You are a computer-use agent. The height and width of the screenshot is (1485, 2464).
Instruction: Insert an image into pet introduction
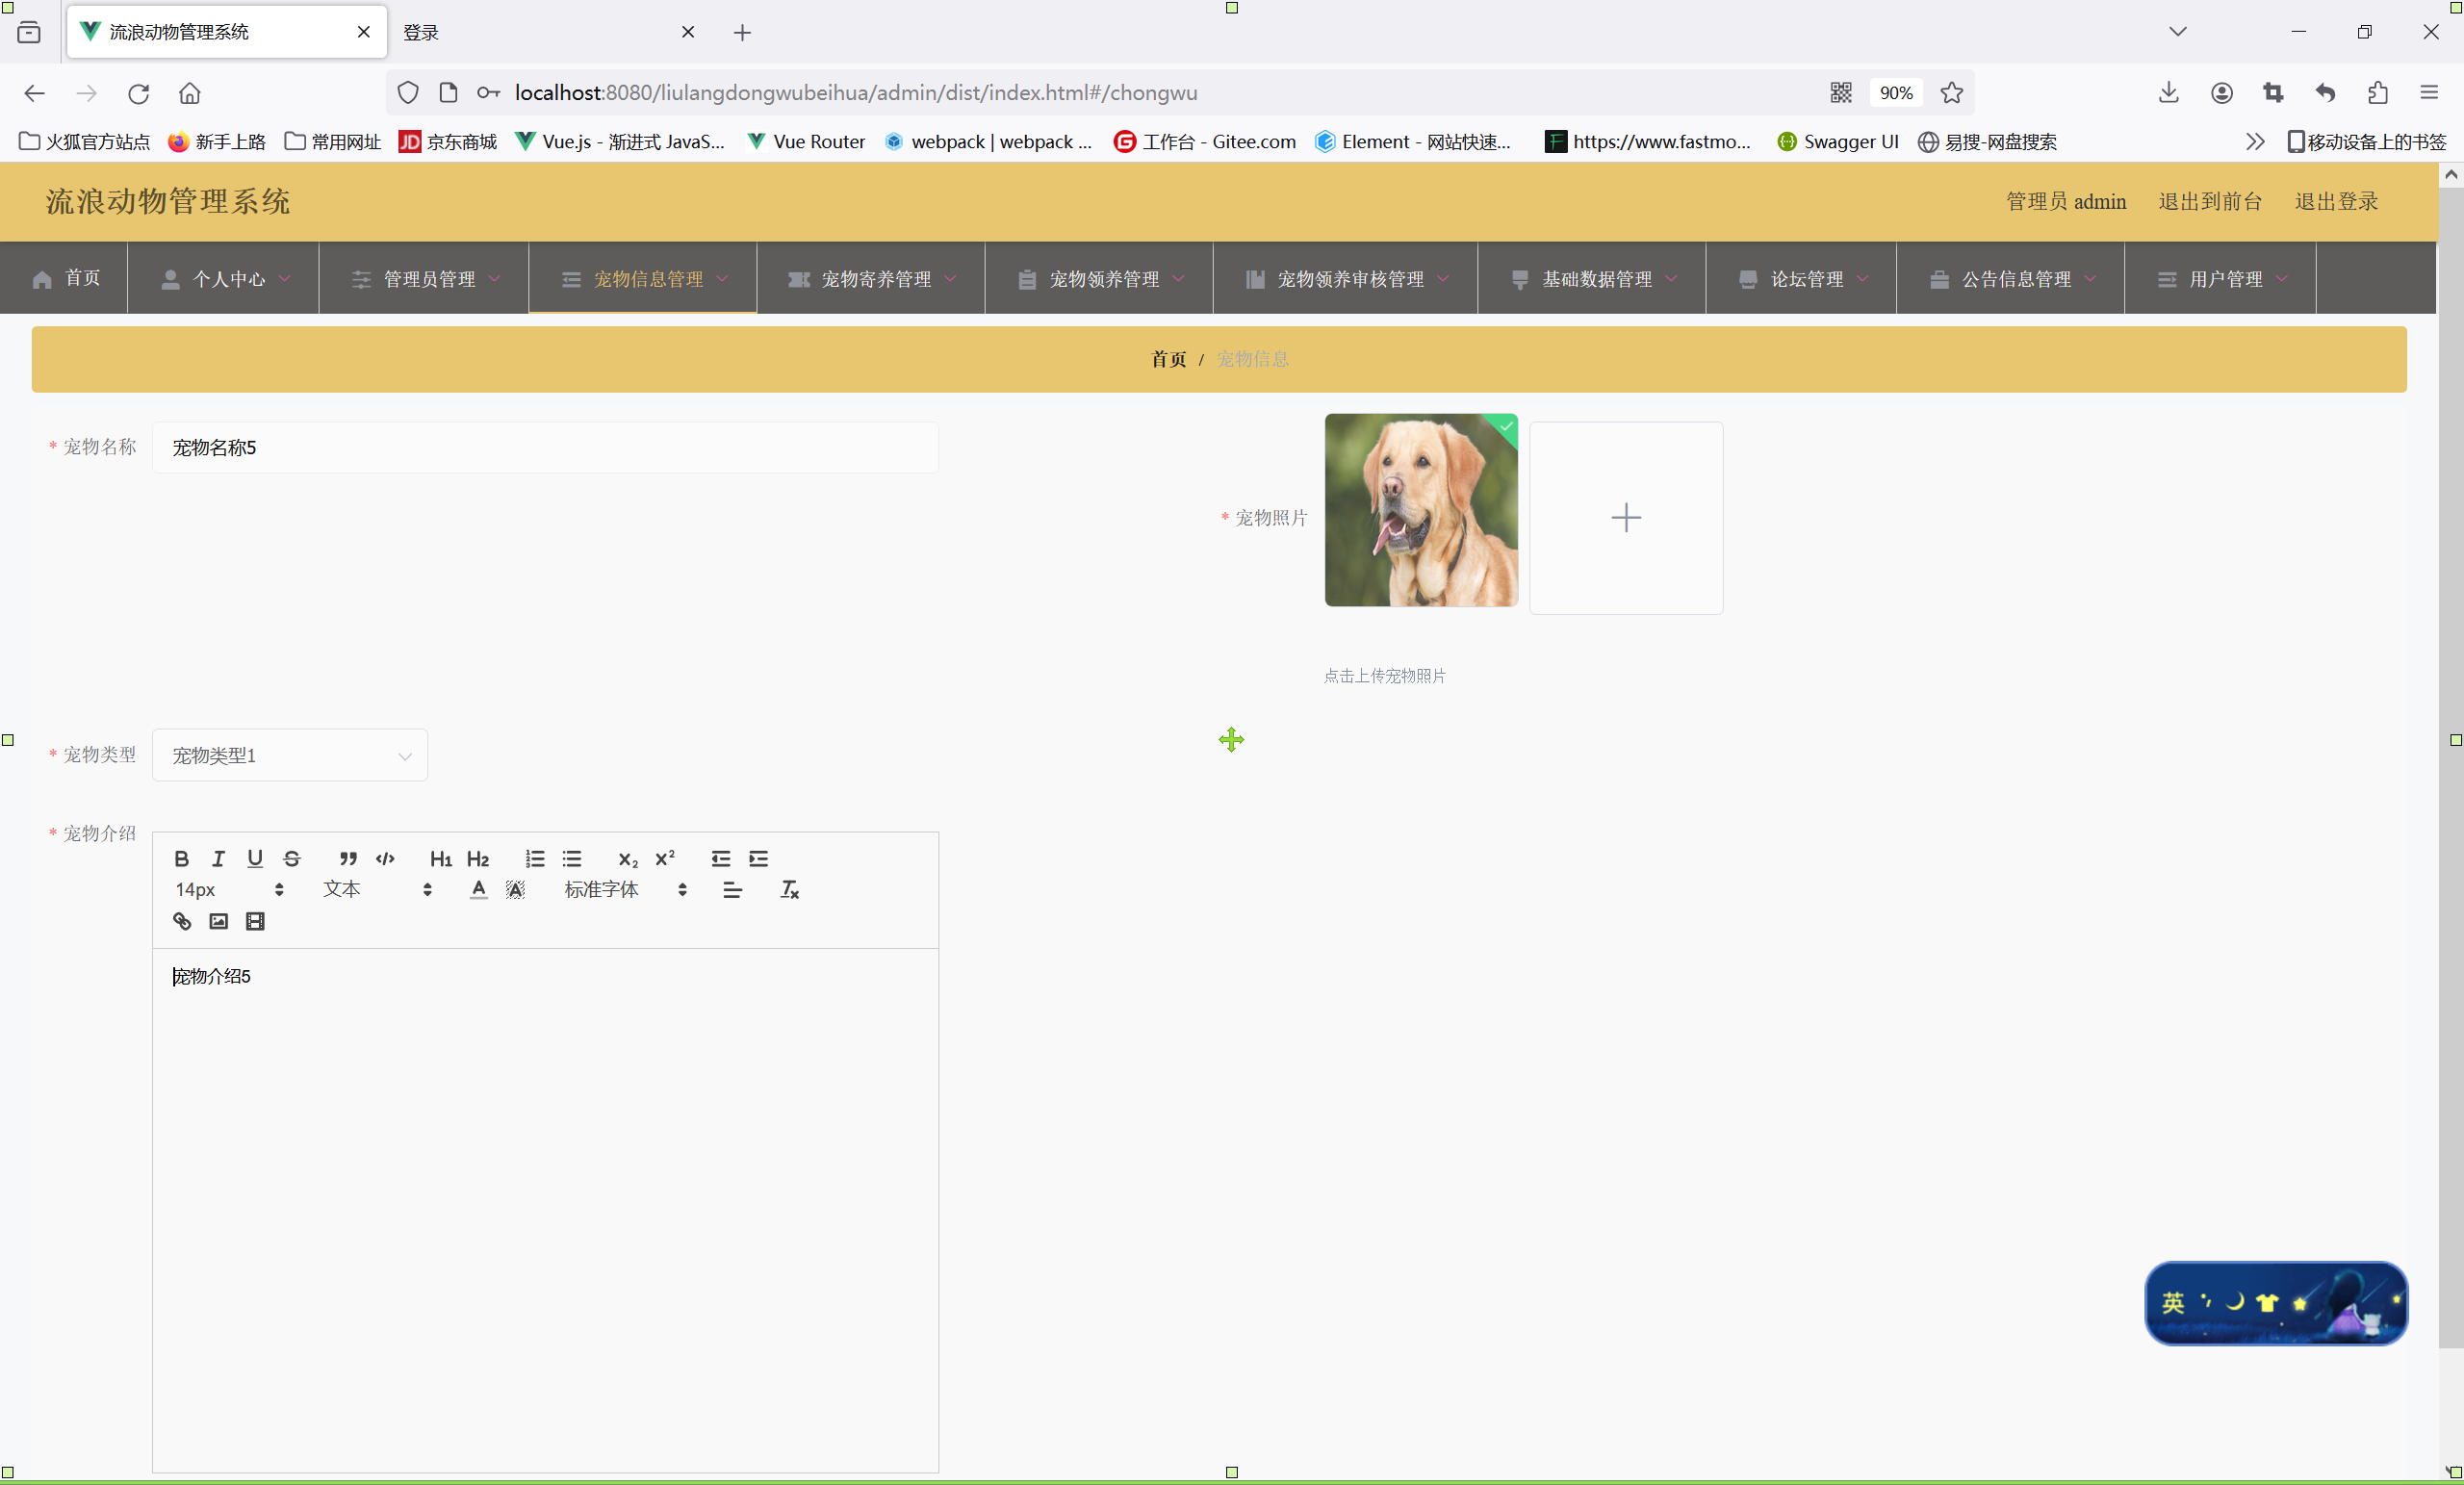pyautogui.click(x=218, y=921)
